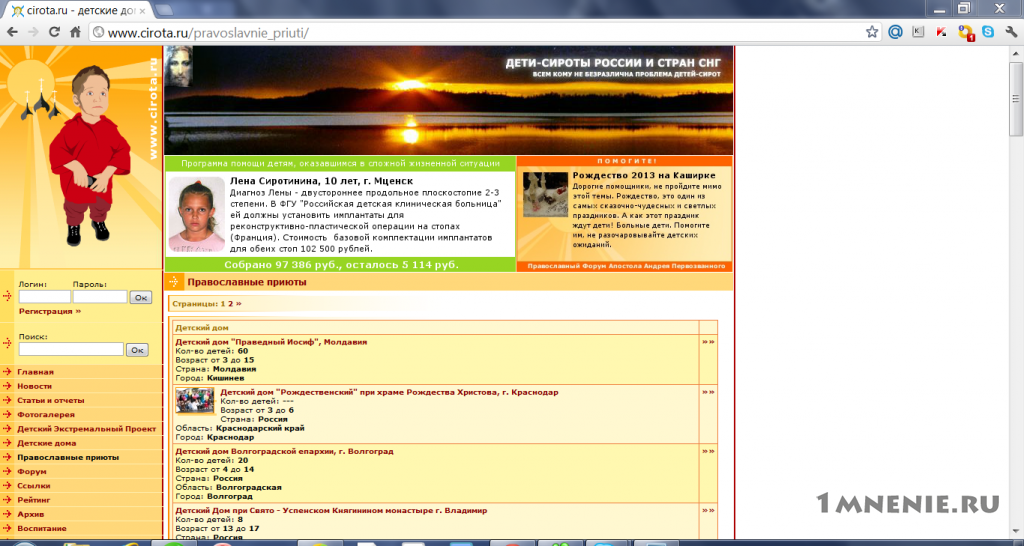Image resolution: width=1024 pixels, height=546 pixels.
Task: Click Православный Форум Апостола Андрея Первозванного
Action: tap(626, 266)
